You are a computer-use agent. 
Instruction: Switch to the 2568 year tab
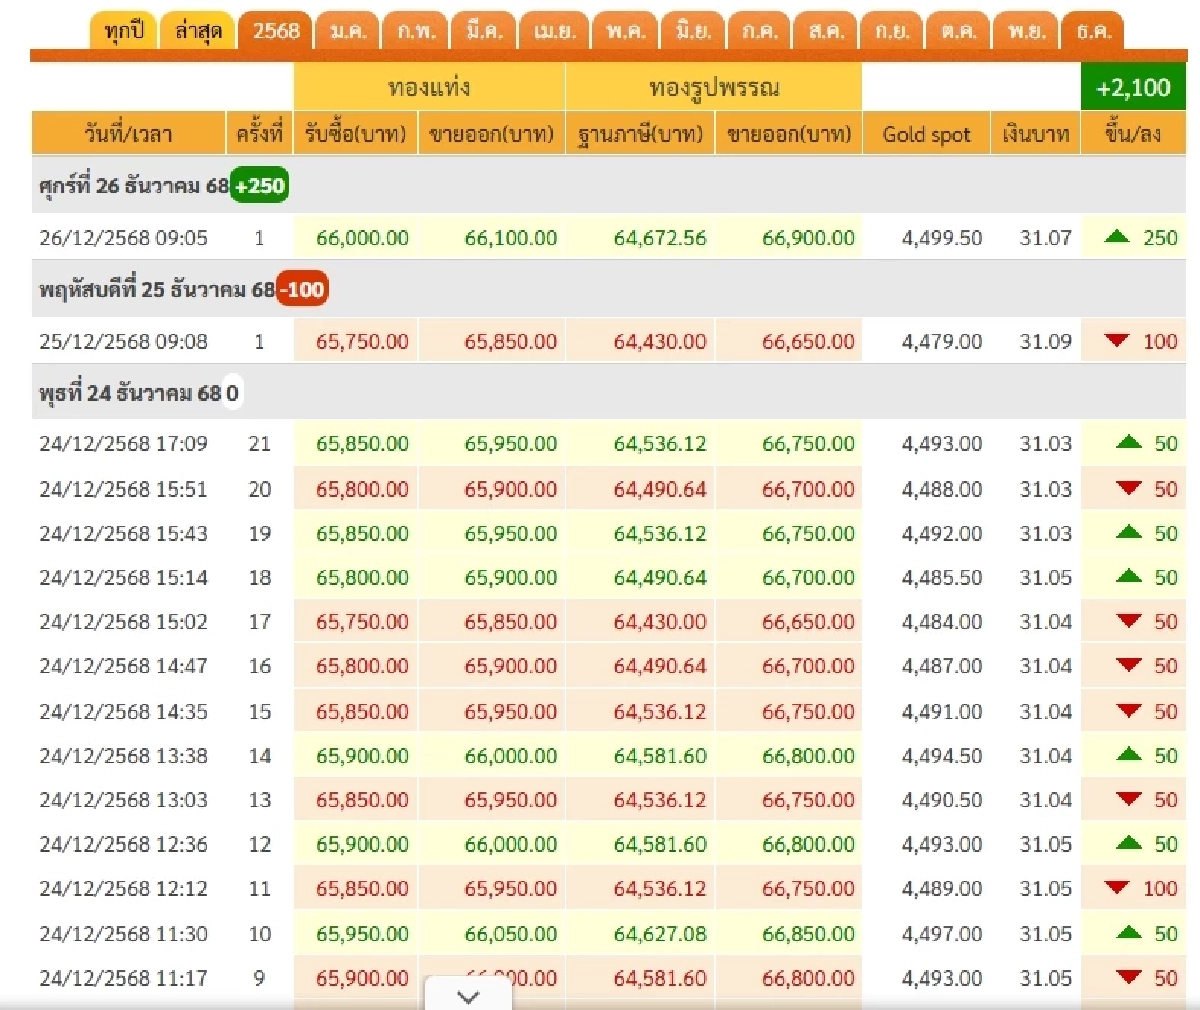click(x=275, y=30)
